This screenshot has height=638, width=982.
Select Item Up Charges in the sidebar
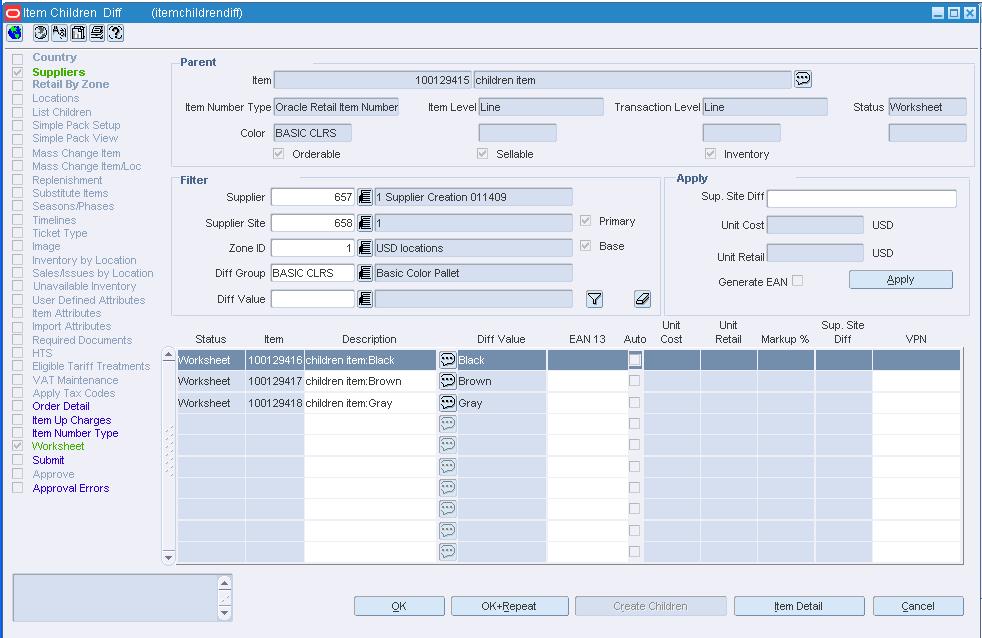point(71,420)
